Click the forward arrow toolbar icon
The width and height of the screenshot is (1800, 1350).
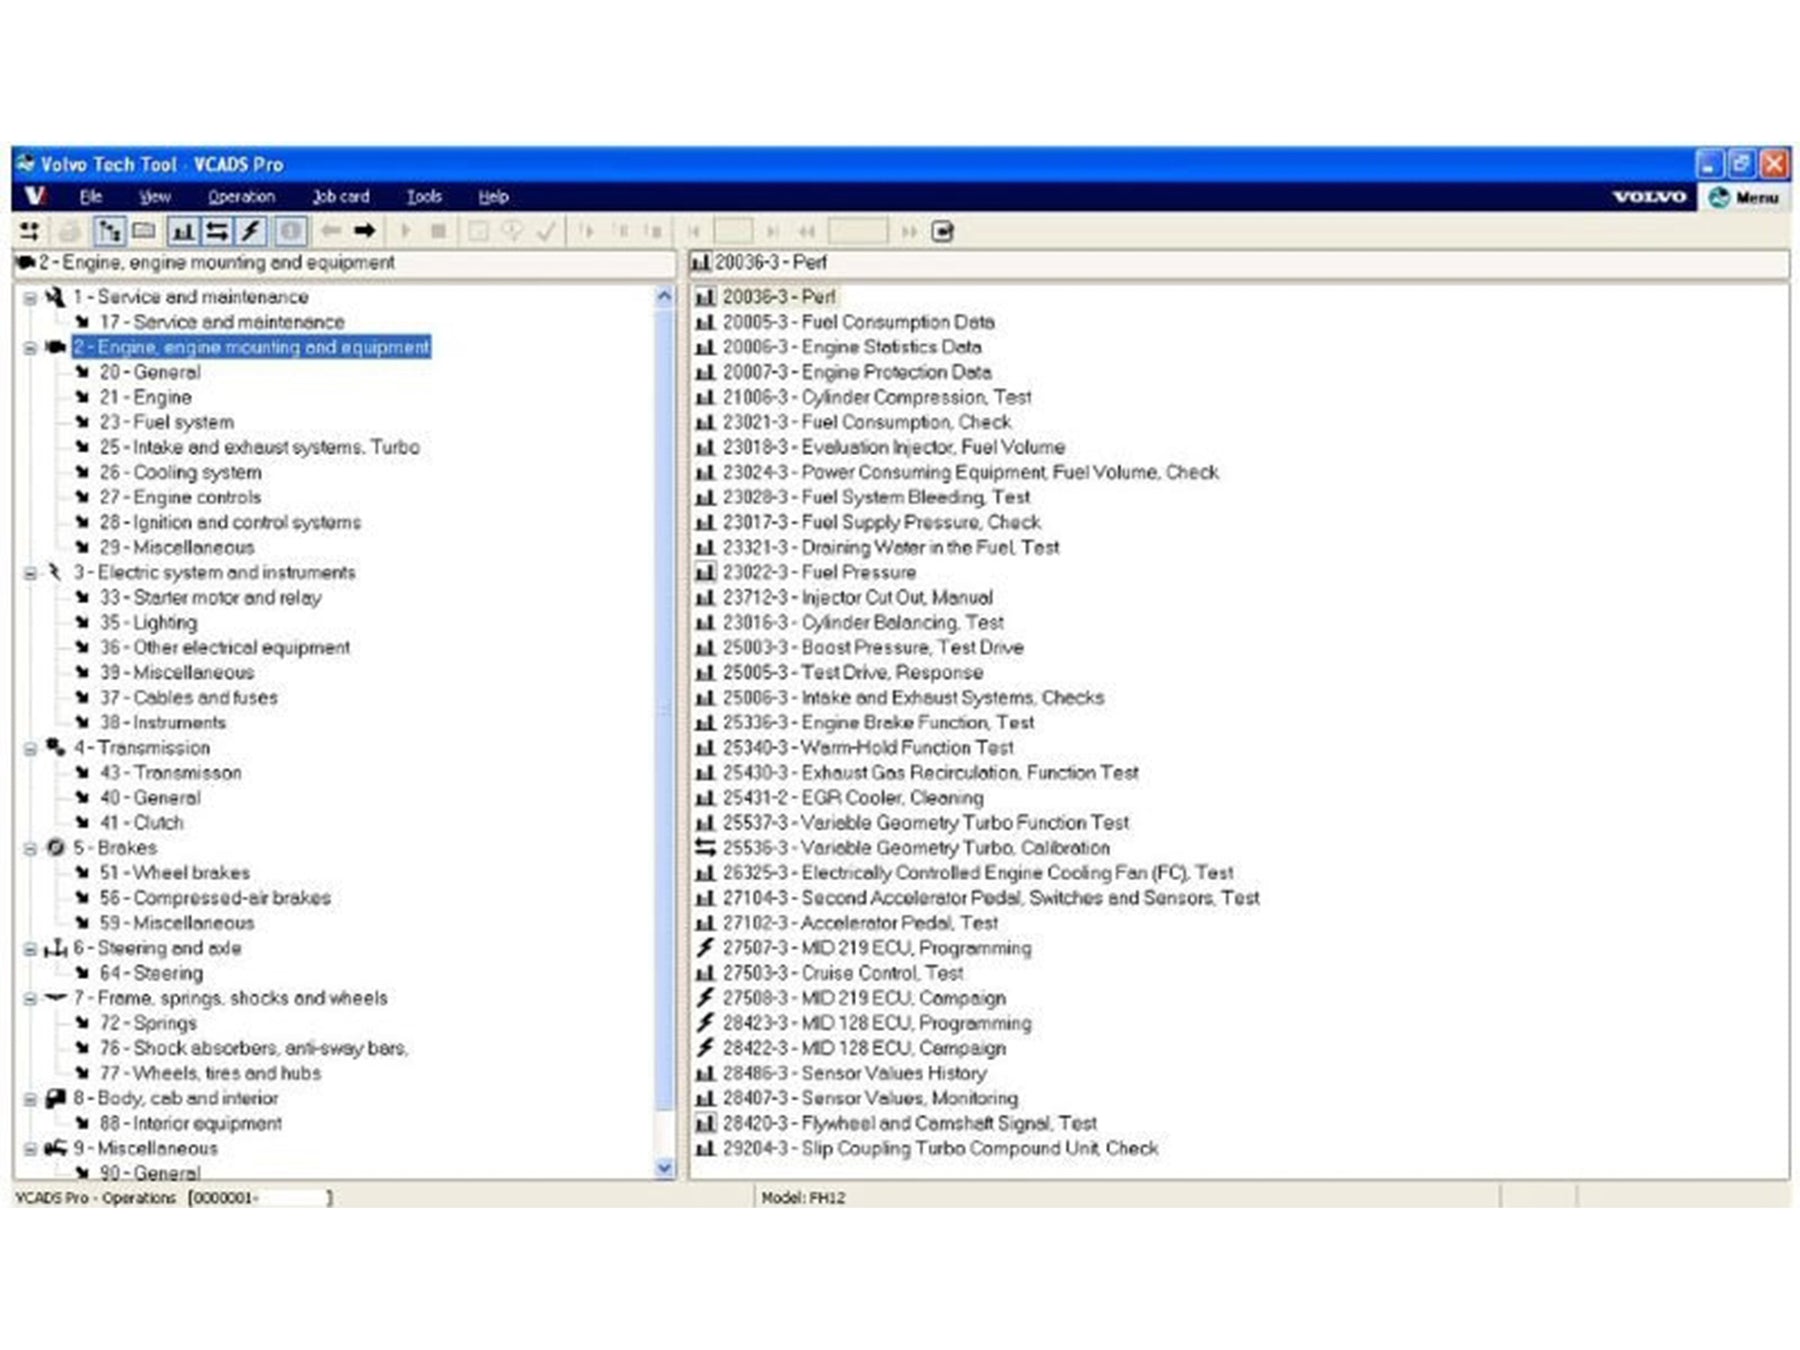tap(365, 232)
